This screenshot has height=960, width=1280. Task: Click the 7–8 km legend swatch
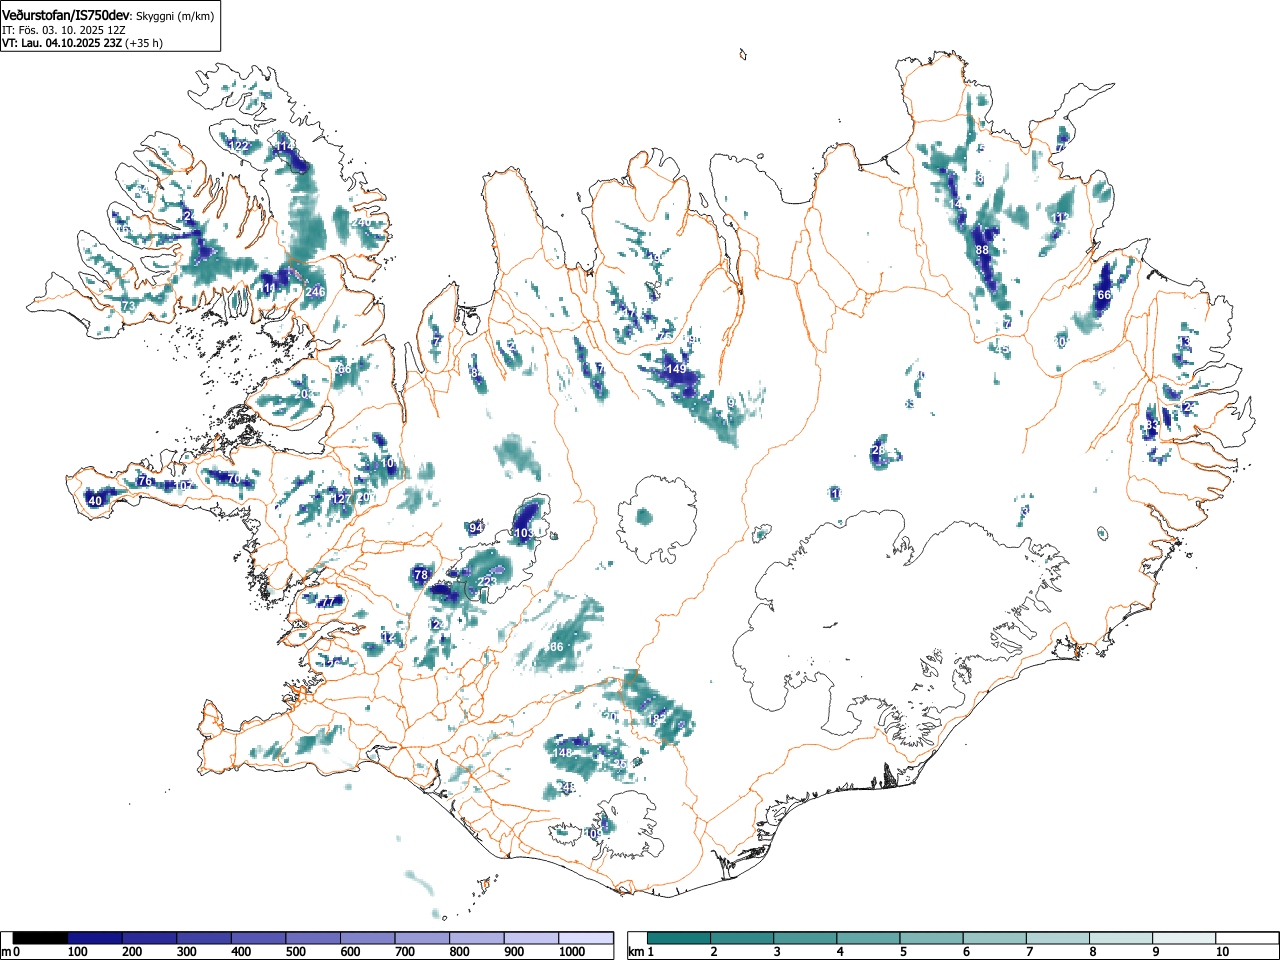point(1058,938)
